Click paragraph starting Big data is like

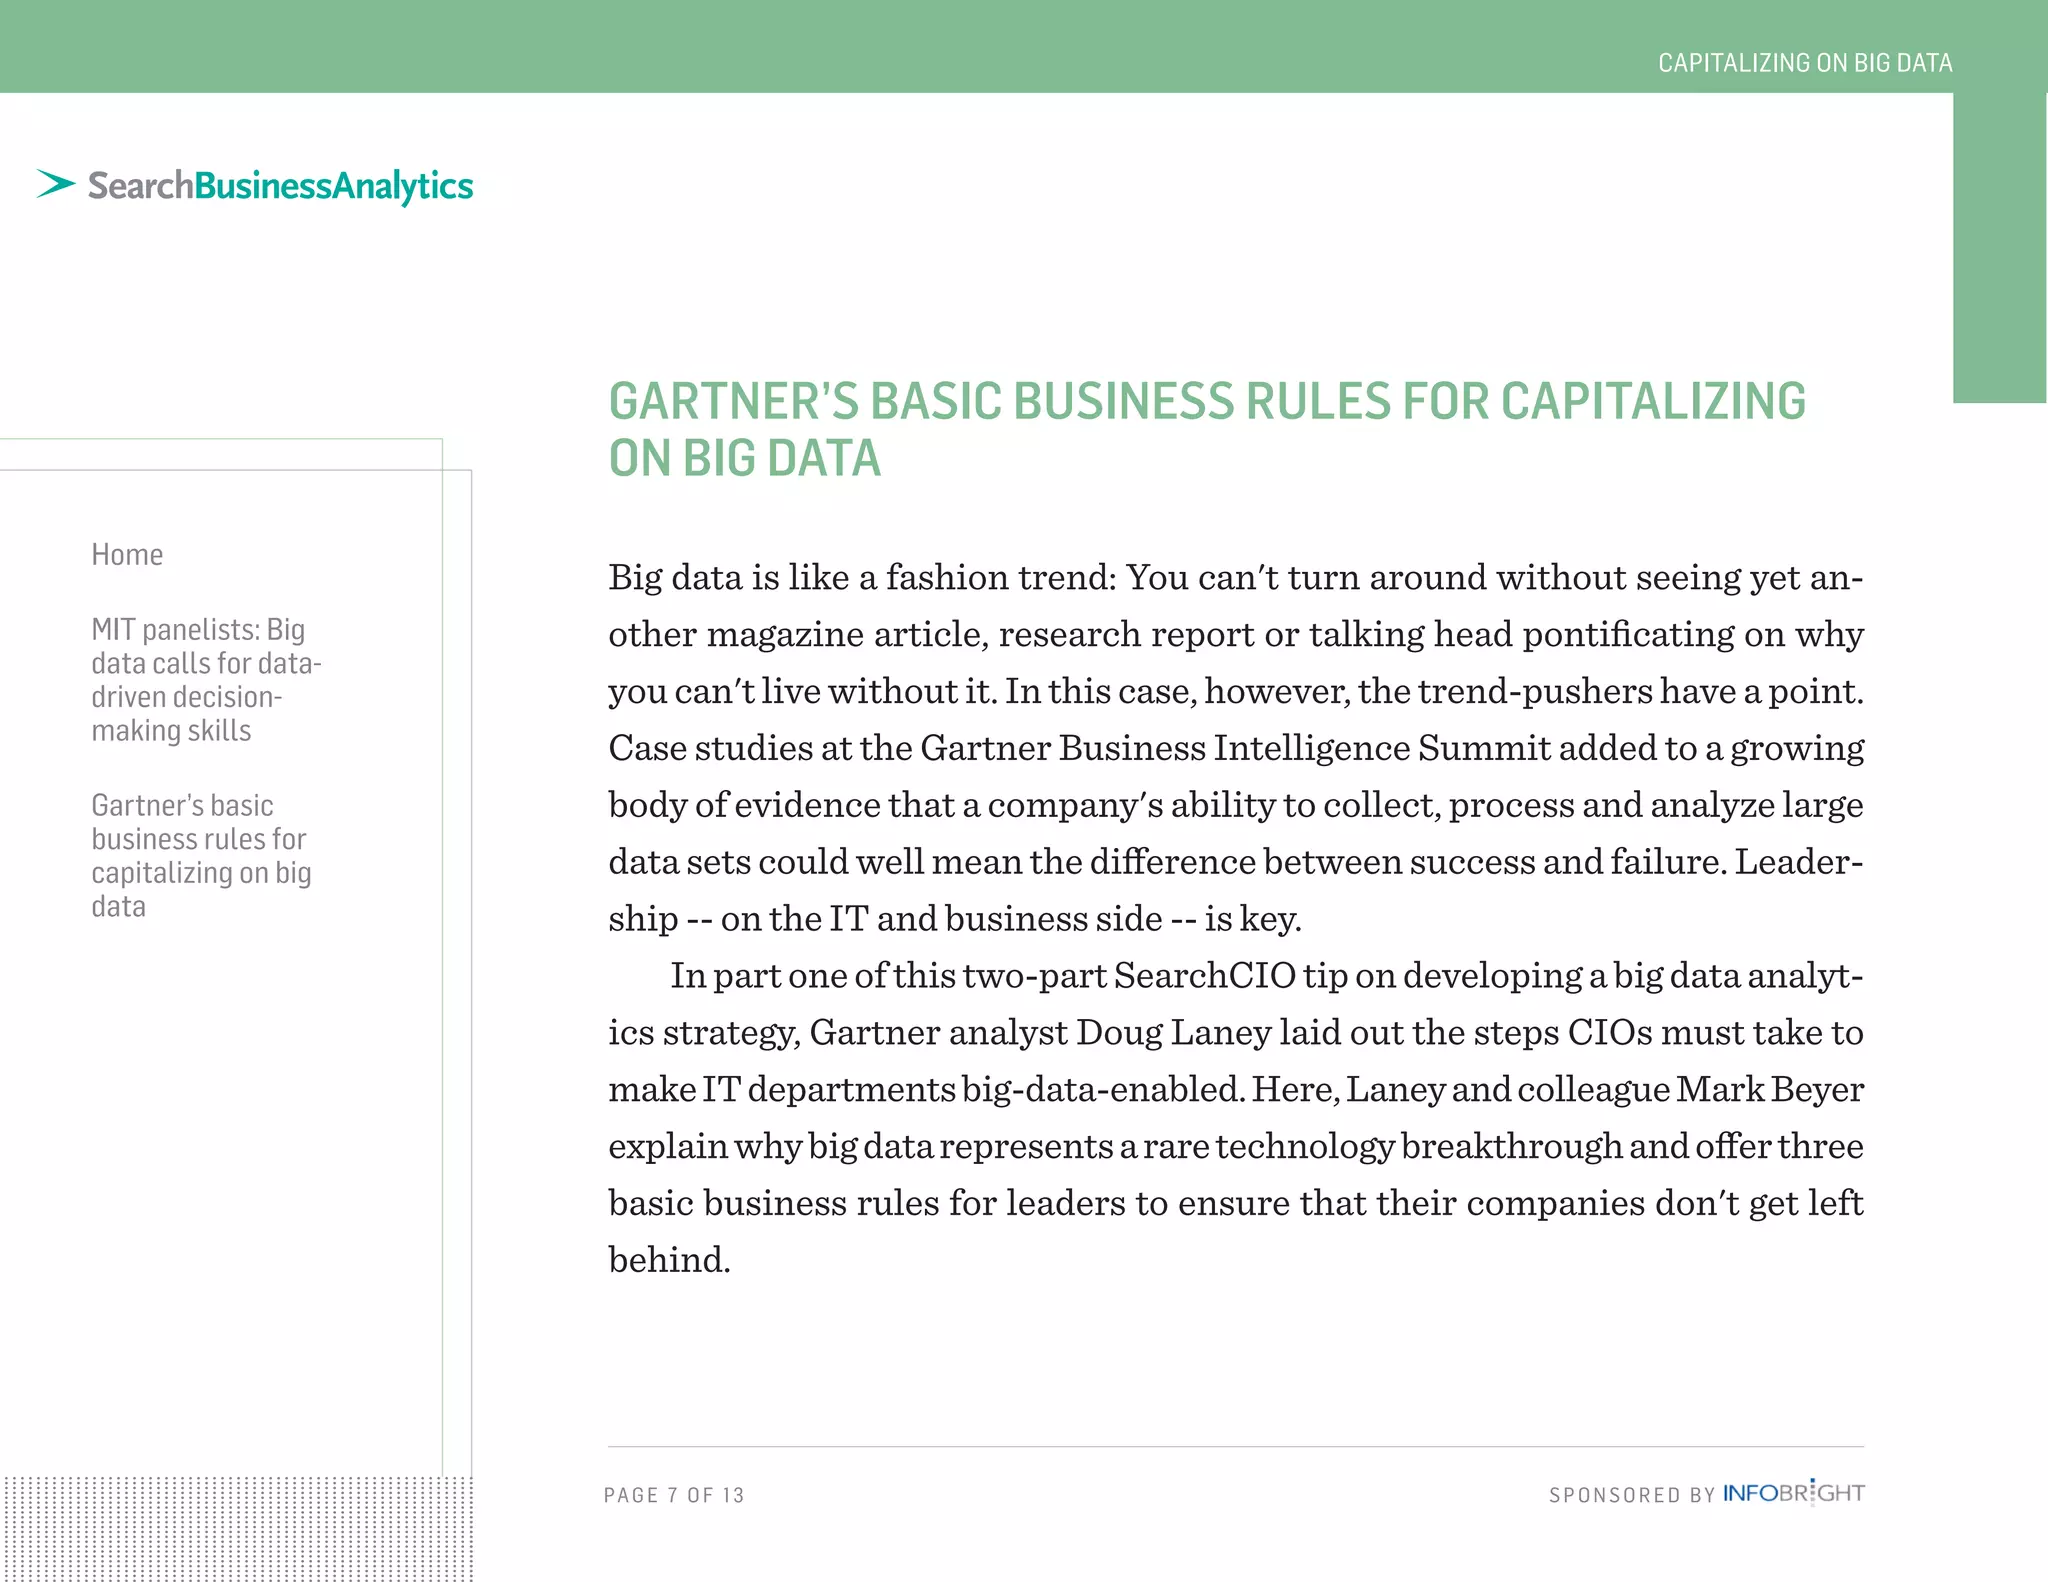point(1236,747)
